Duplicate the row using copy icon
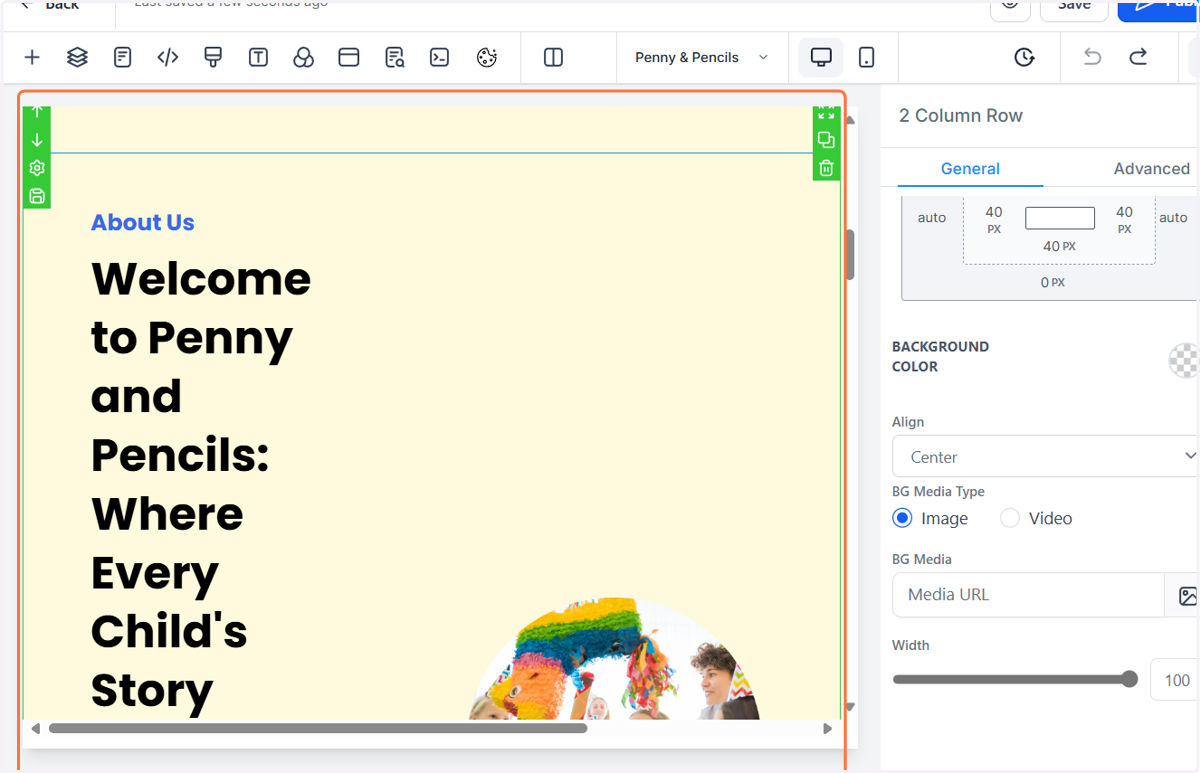This screenshot has width=1200, height=773. pyautogui.click(x=826, y=140)
